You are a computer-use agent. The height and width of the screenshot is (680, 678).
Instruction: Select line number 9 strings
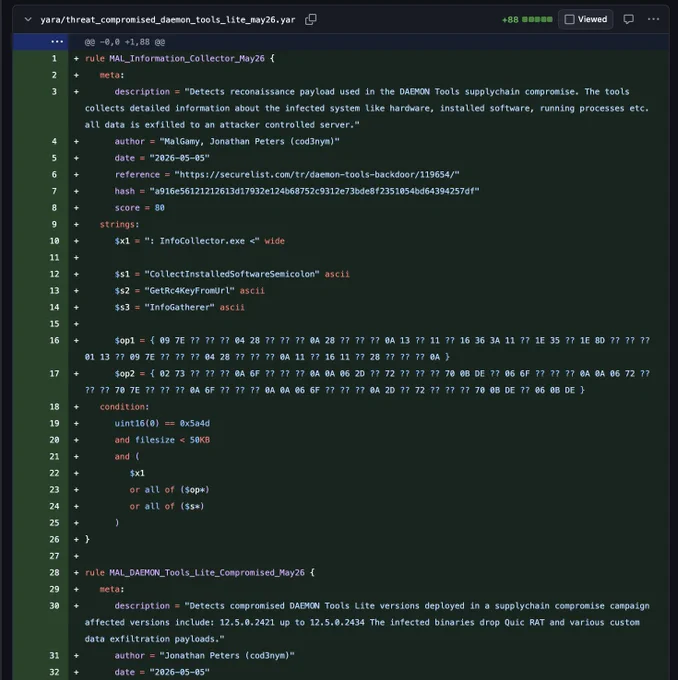(x=54, y=224)
